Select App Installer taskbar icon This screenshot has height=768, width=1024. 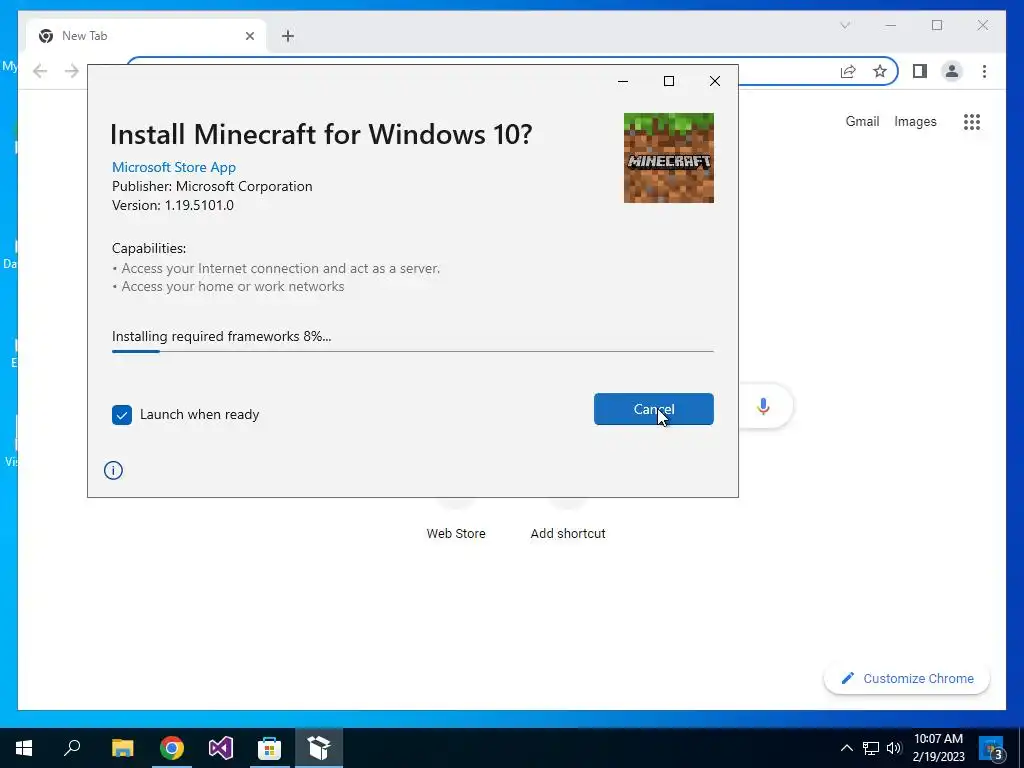(319, 748)
